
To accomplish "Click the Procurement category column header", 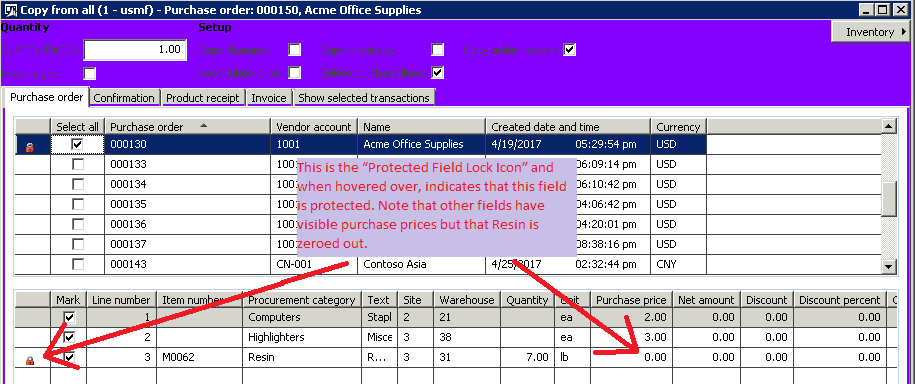I will (302, 300).
